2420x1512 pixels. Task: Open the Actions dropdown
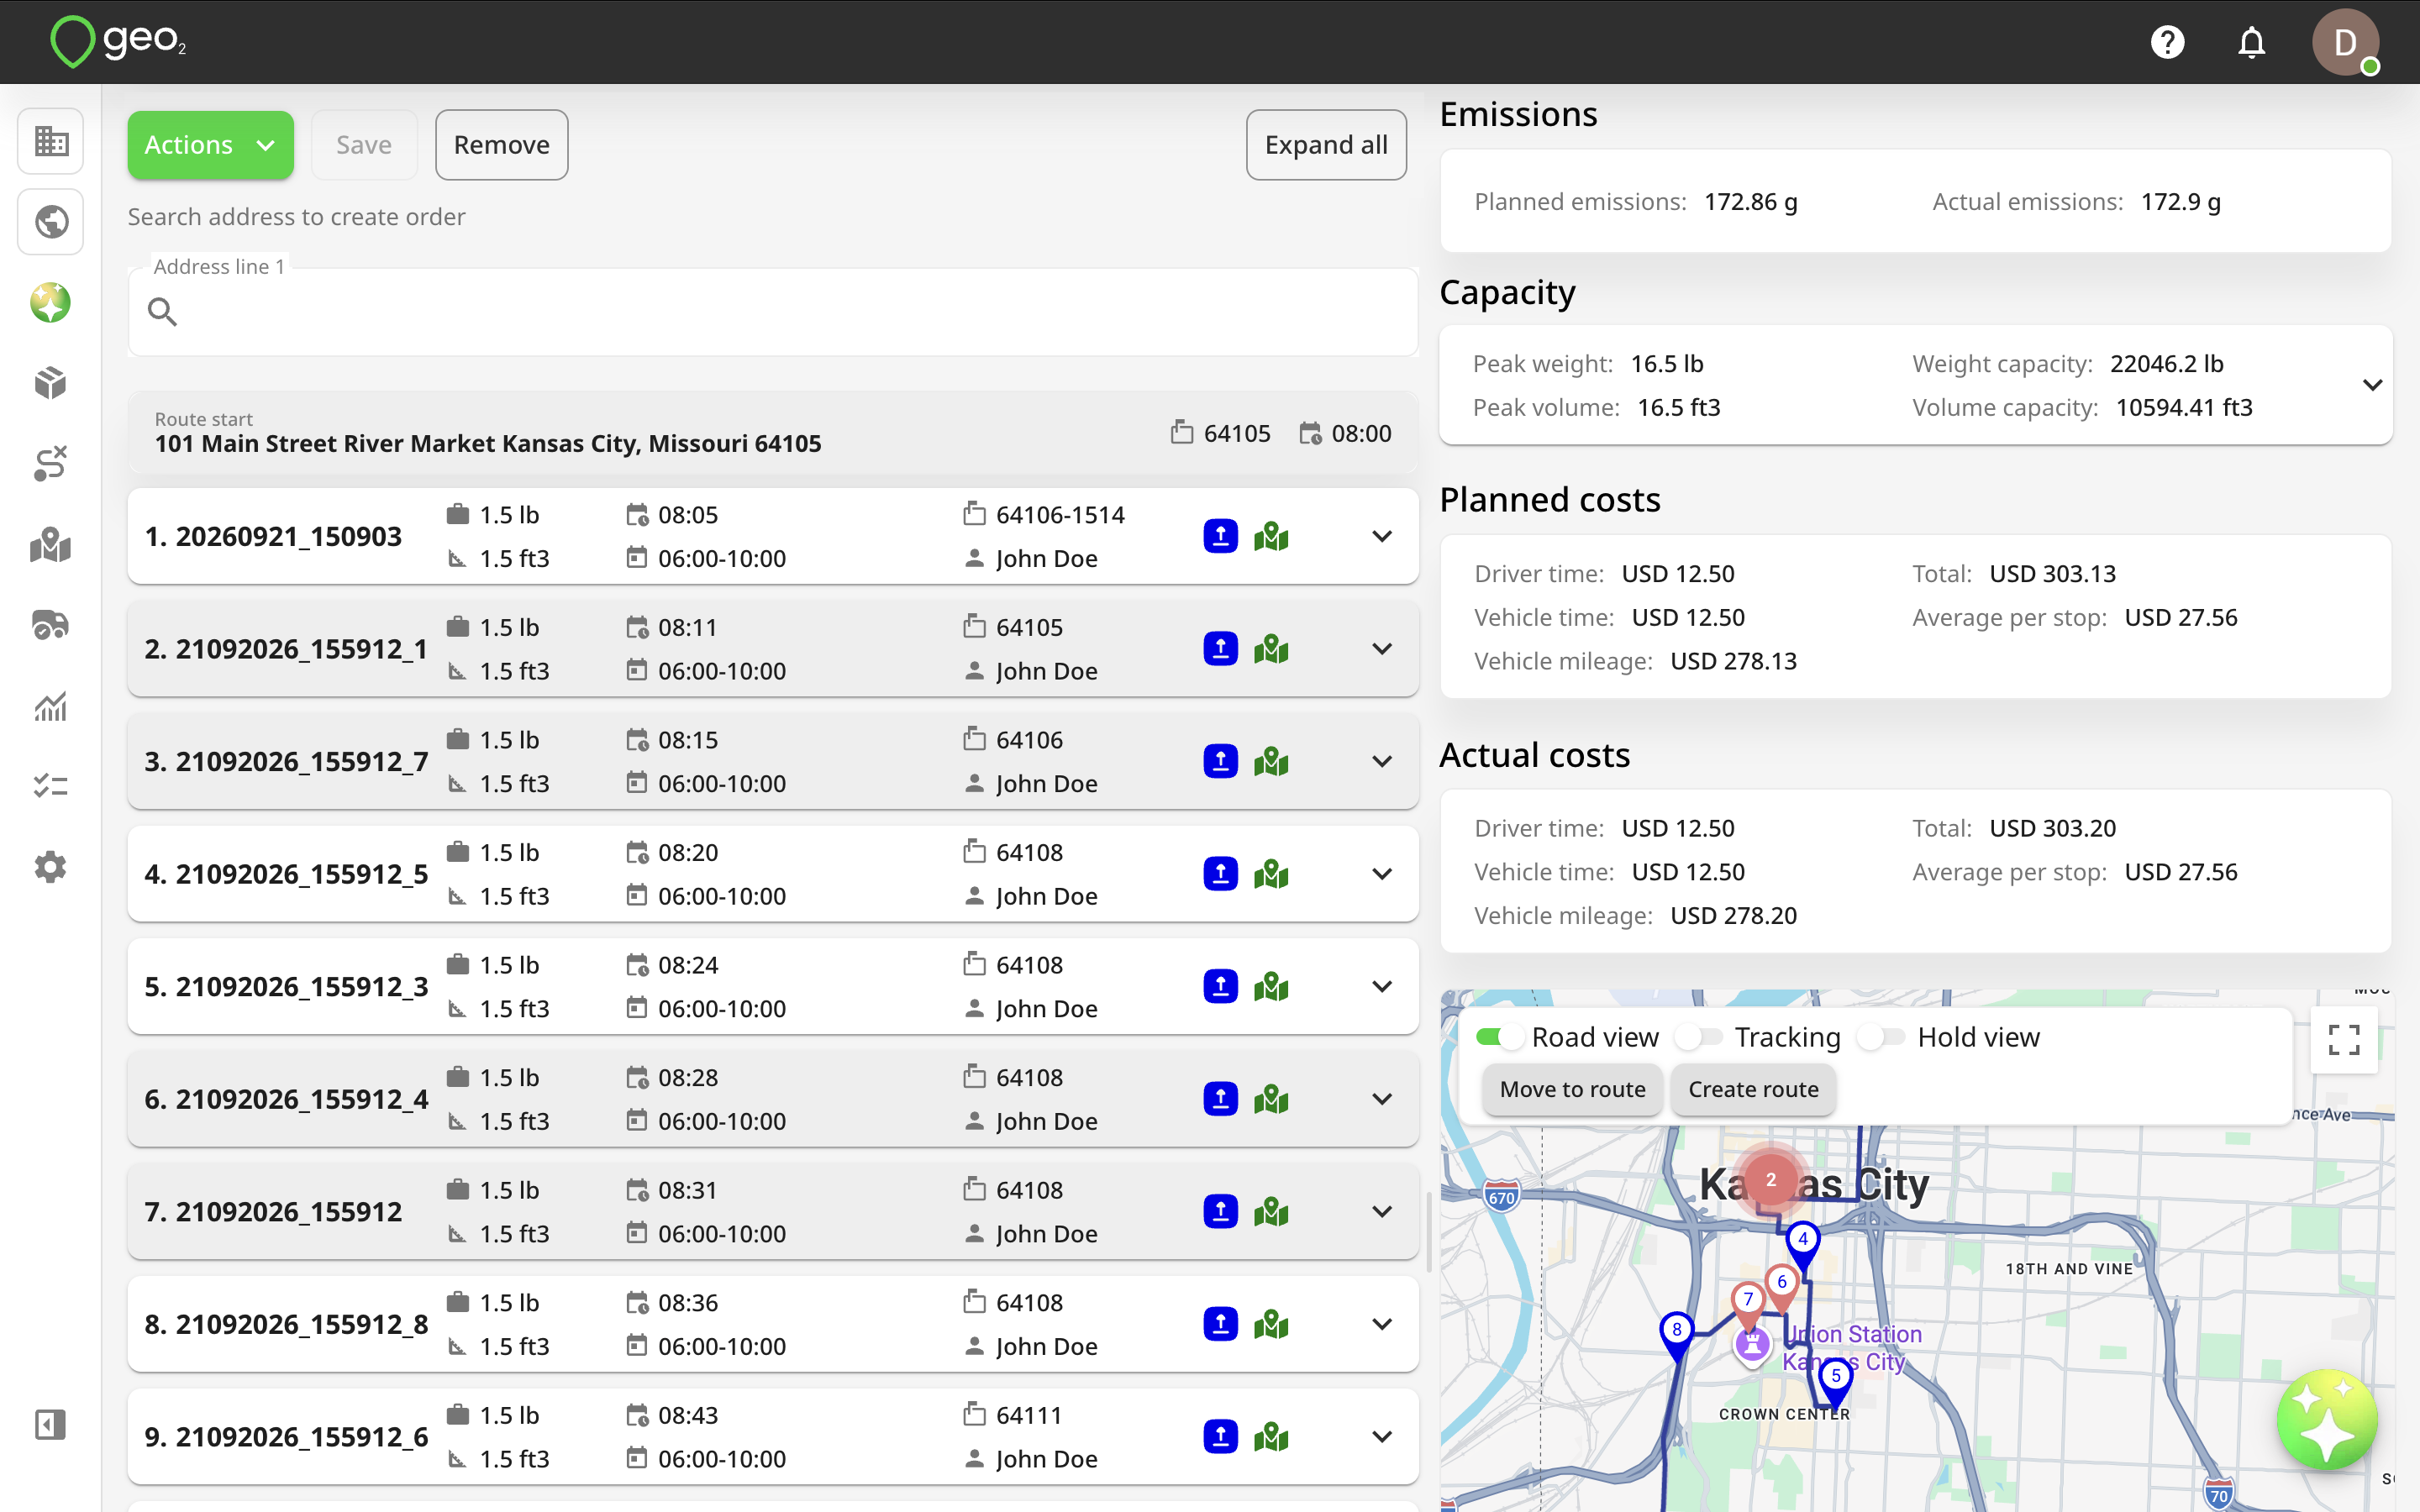[x=210, y=145]
